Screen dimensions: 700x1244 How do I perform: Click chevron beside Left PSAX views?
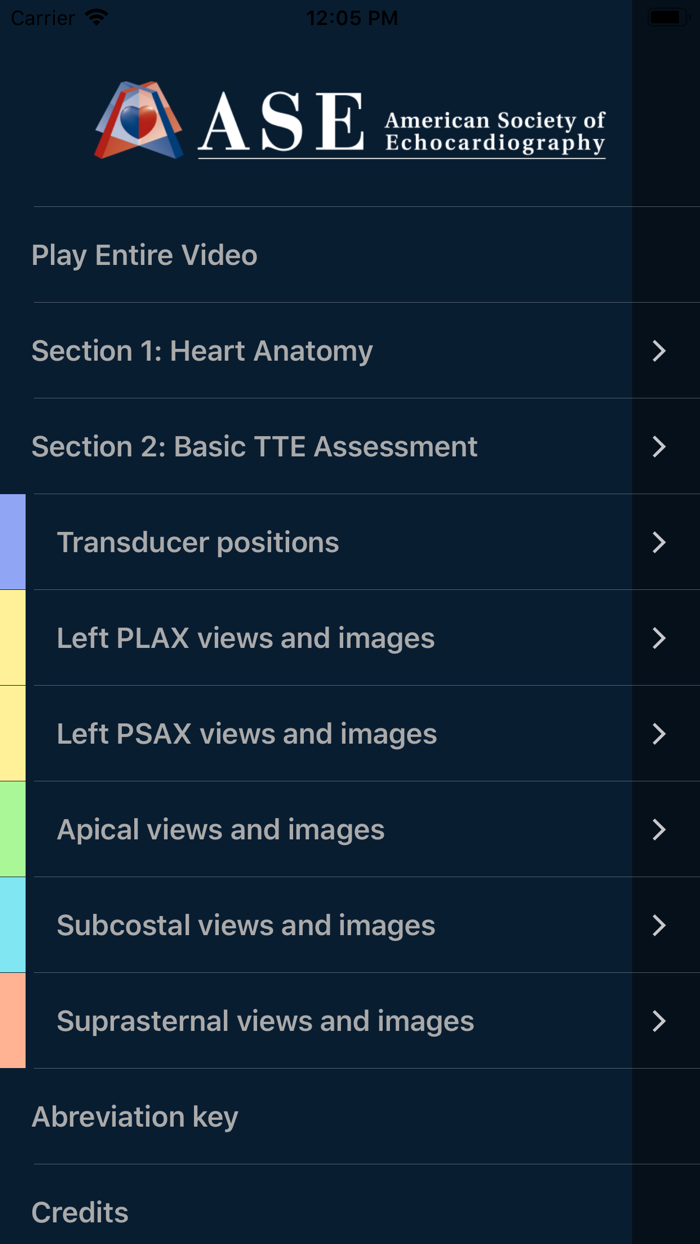(659, 734)
